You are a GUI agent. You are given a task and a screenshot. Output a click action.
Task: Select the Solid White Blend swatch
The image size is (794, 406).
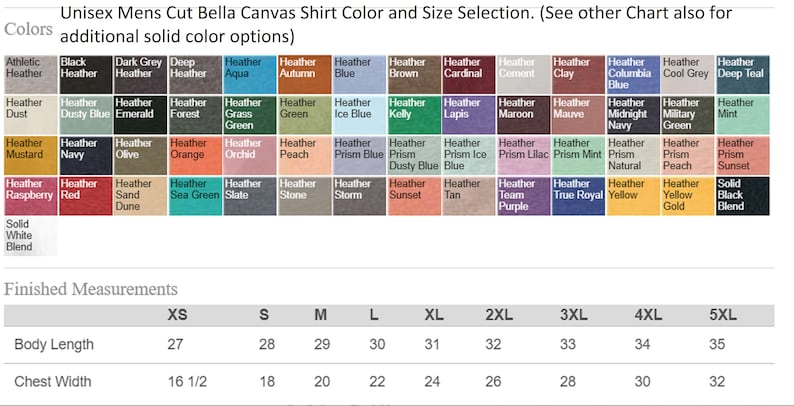point(31,236)
